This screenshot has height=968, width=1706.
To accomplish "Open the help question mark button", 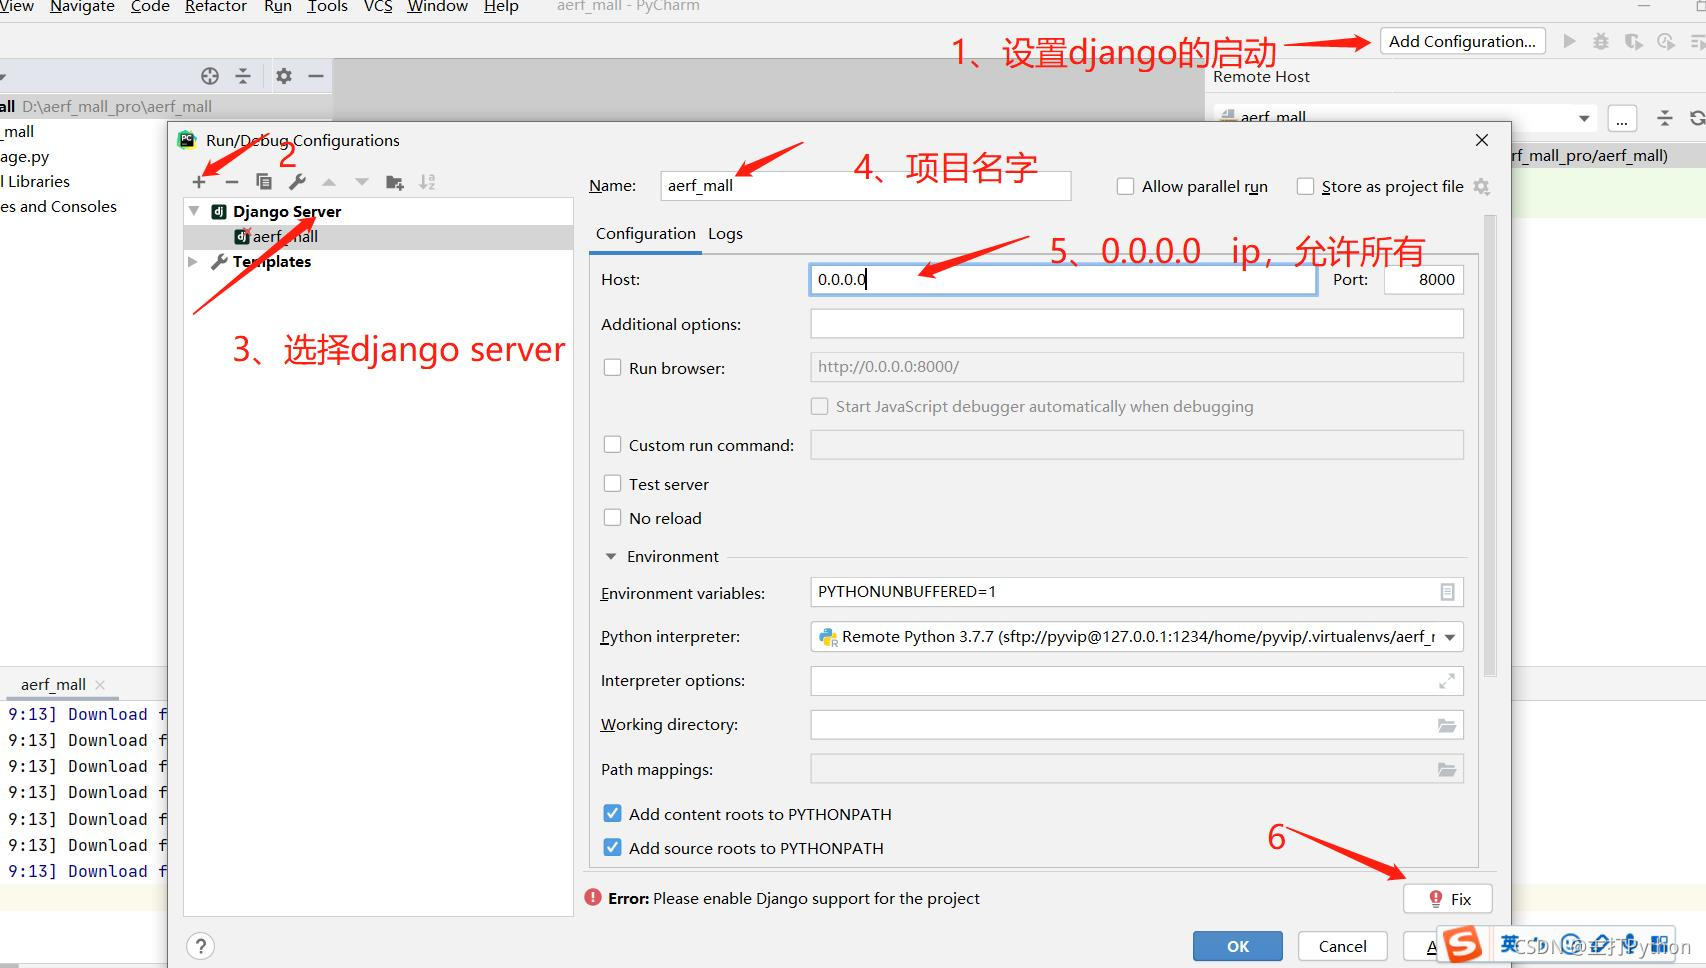I will [200, 946].
